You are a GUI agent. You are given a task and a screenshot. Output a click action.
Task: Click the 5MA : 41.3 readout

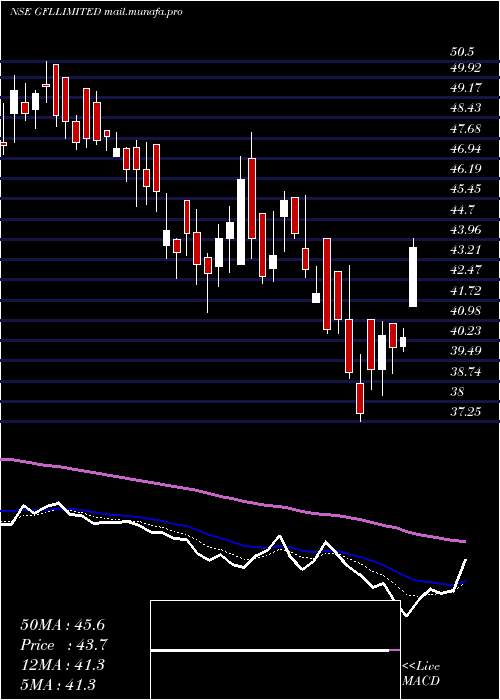58,685
